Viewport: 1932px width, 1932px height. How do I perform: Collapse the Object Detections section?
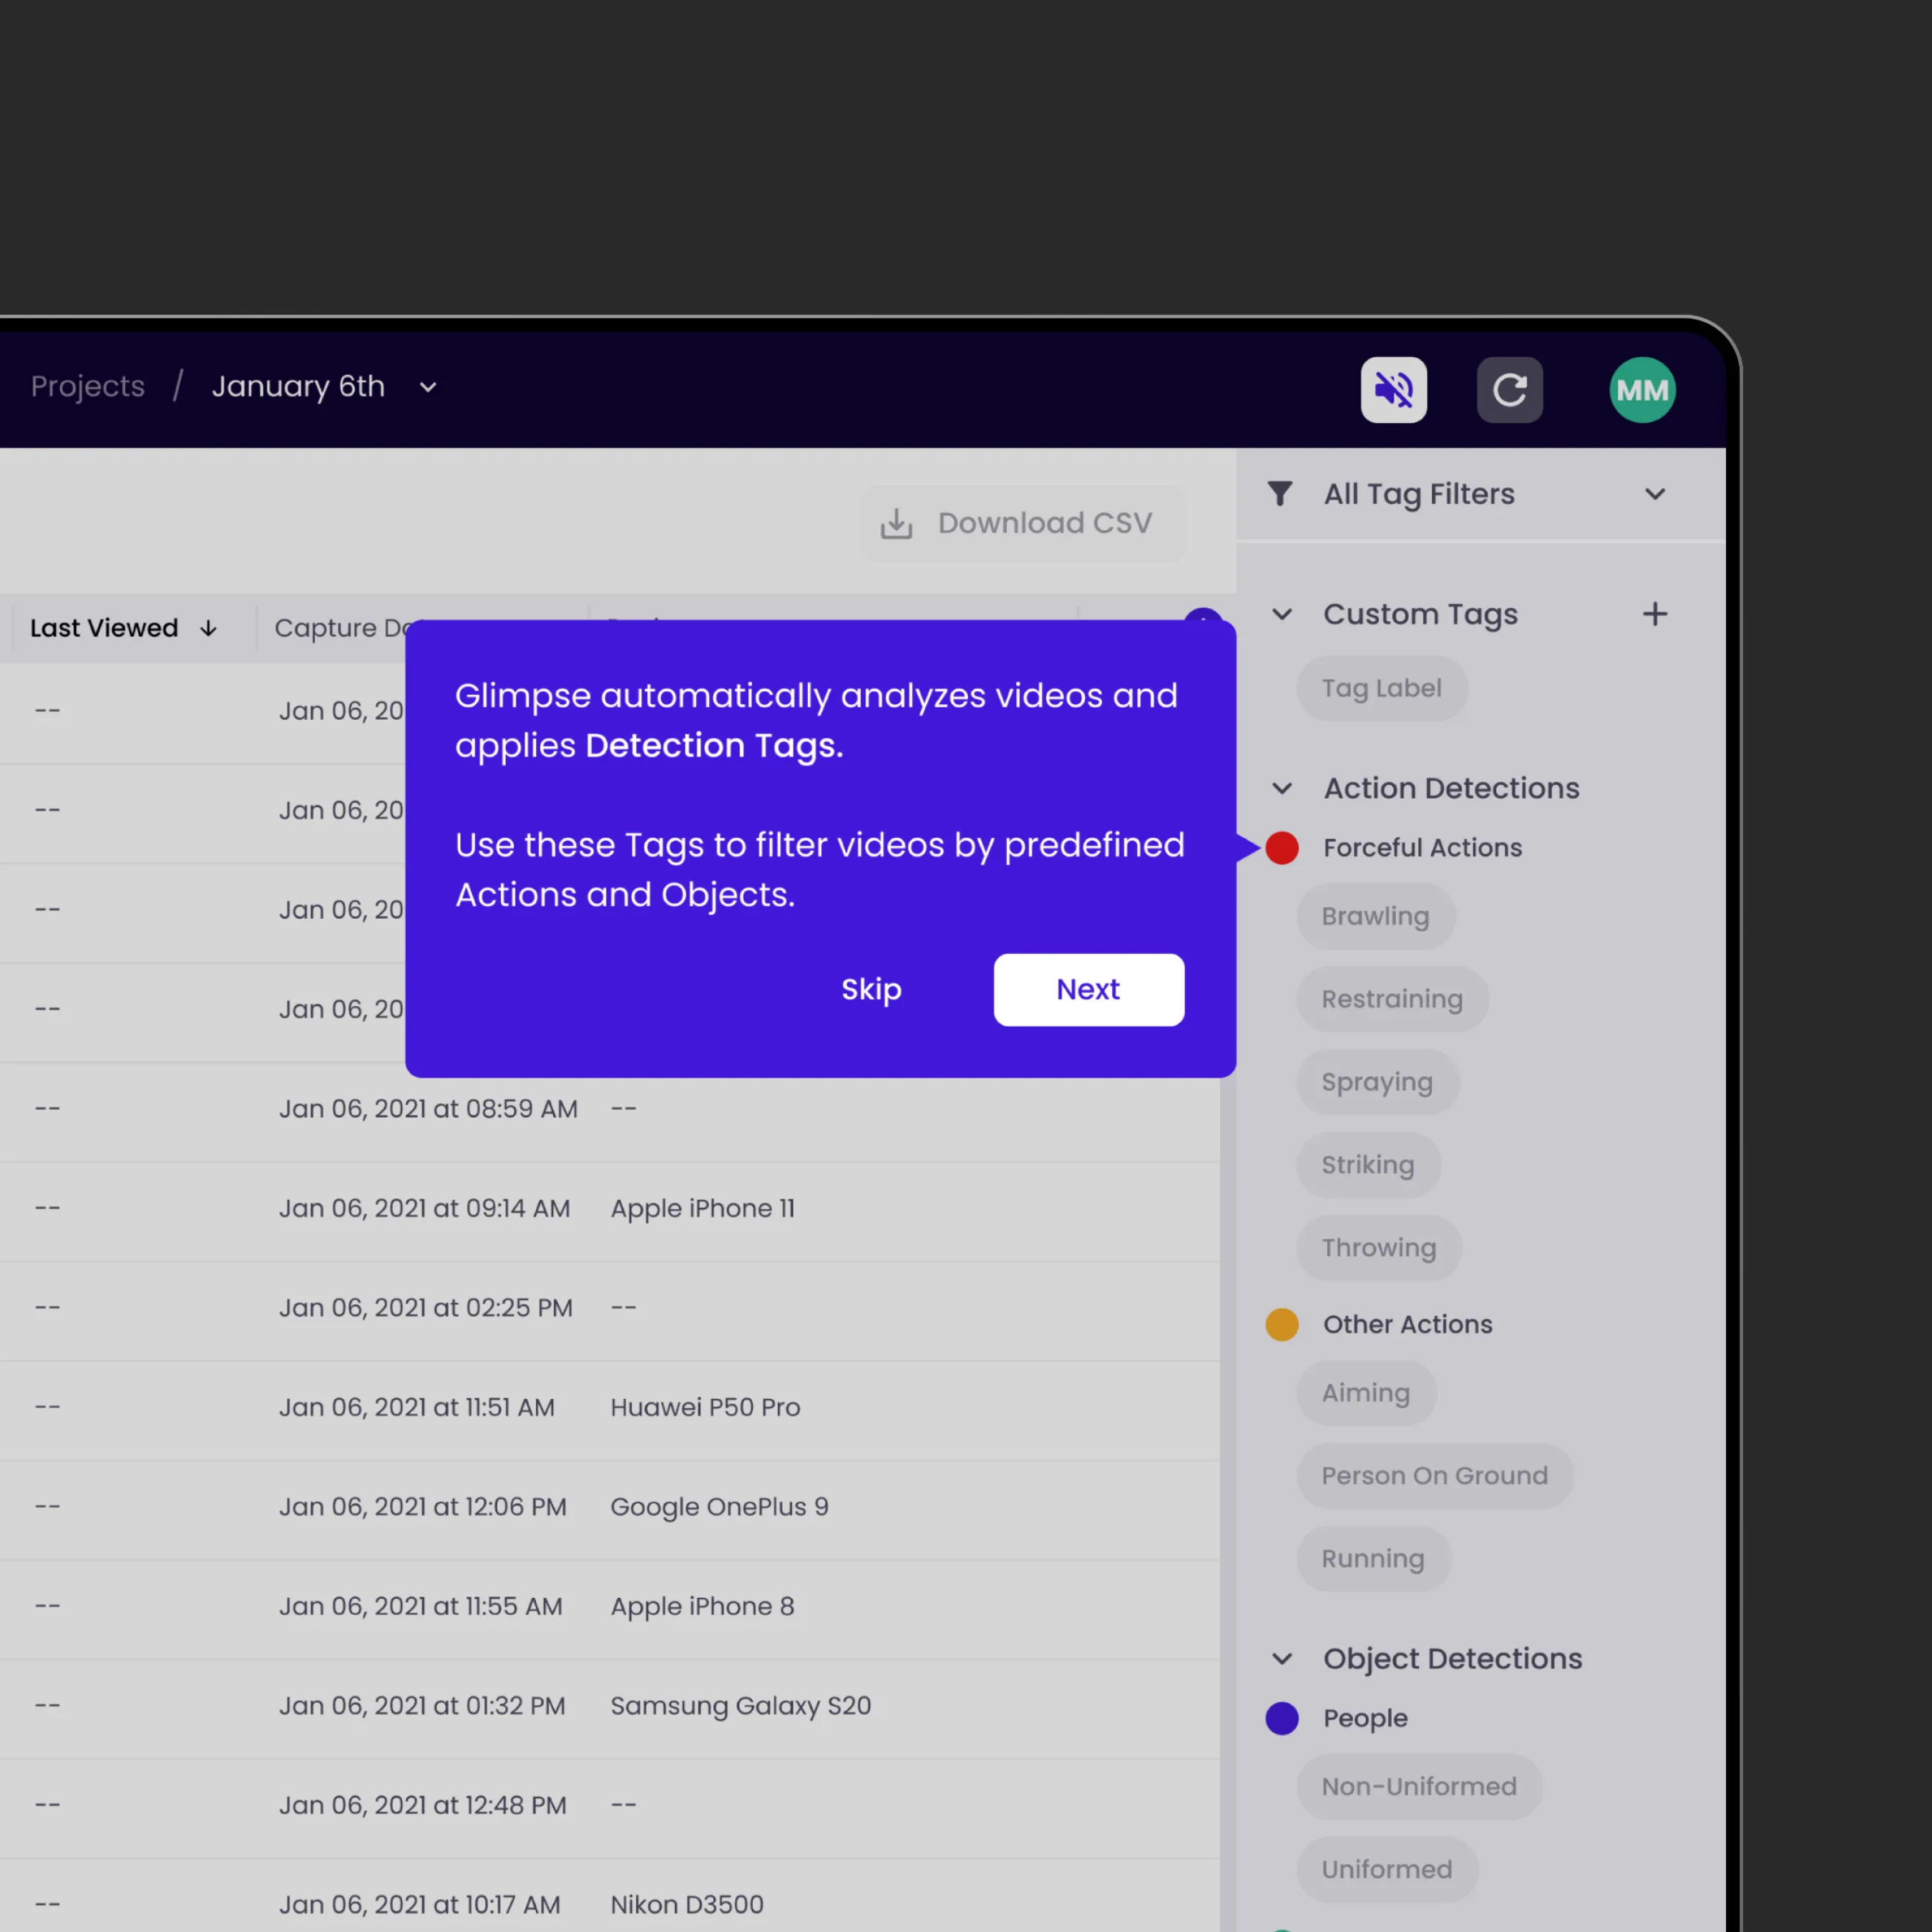(x=1282, y=1658)
